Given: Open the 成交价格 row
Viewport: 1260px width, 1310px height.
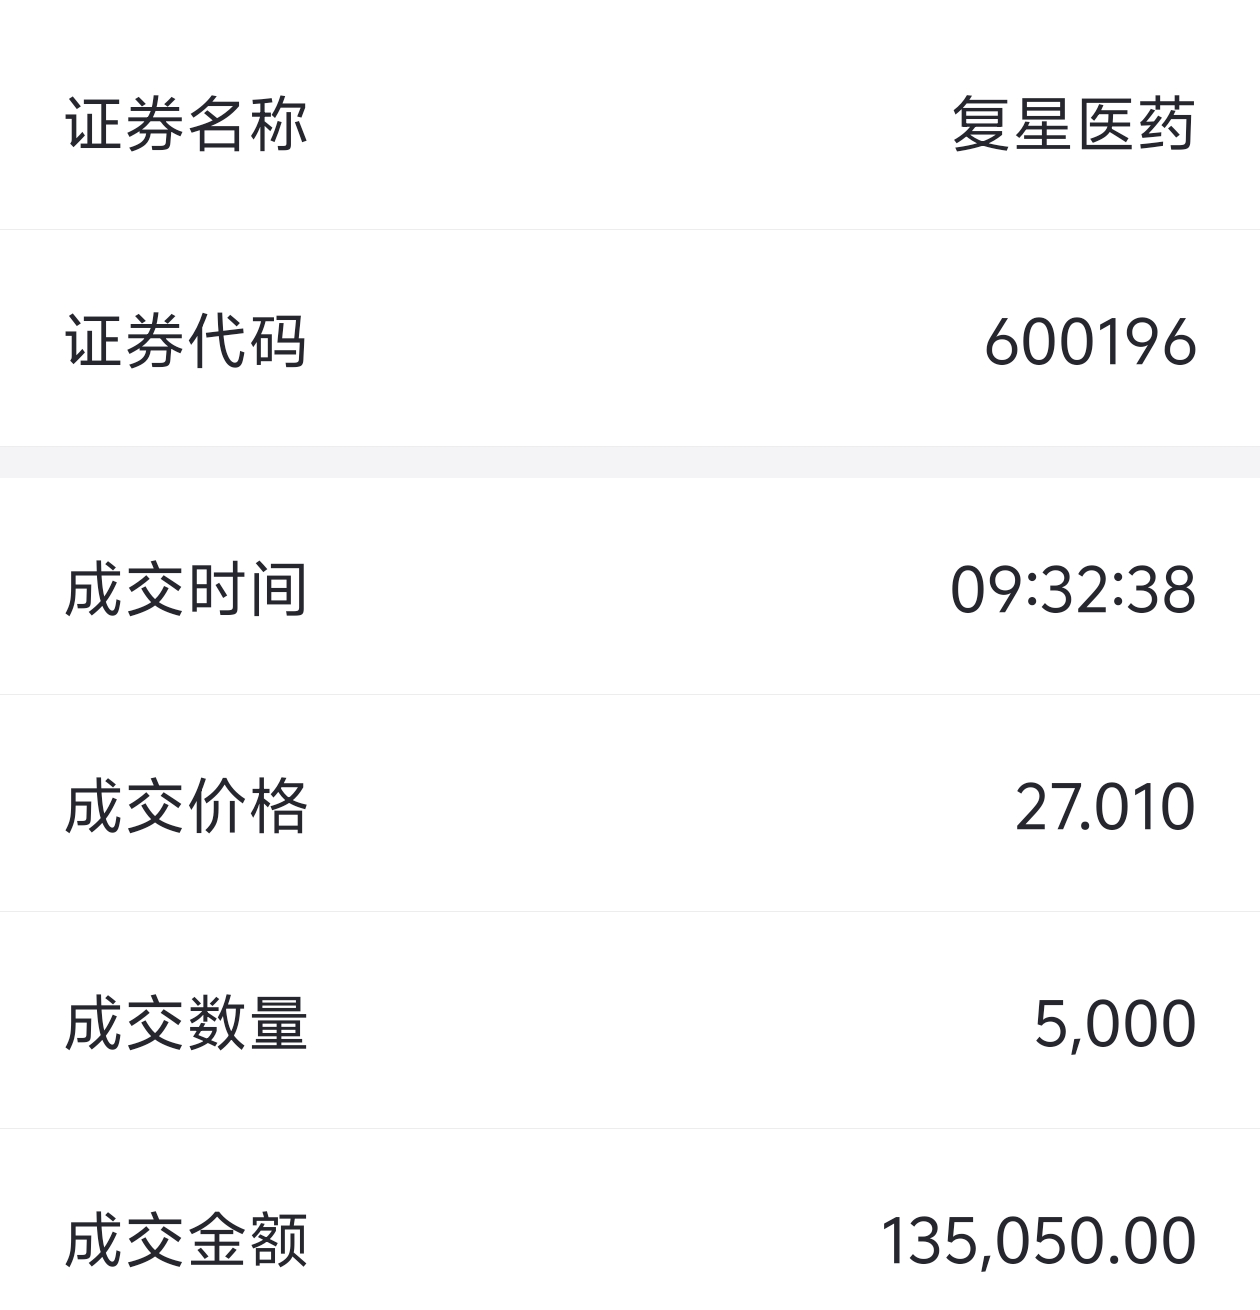Looking at the screenshot, I should 630,803.
